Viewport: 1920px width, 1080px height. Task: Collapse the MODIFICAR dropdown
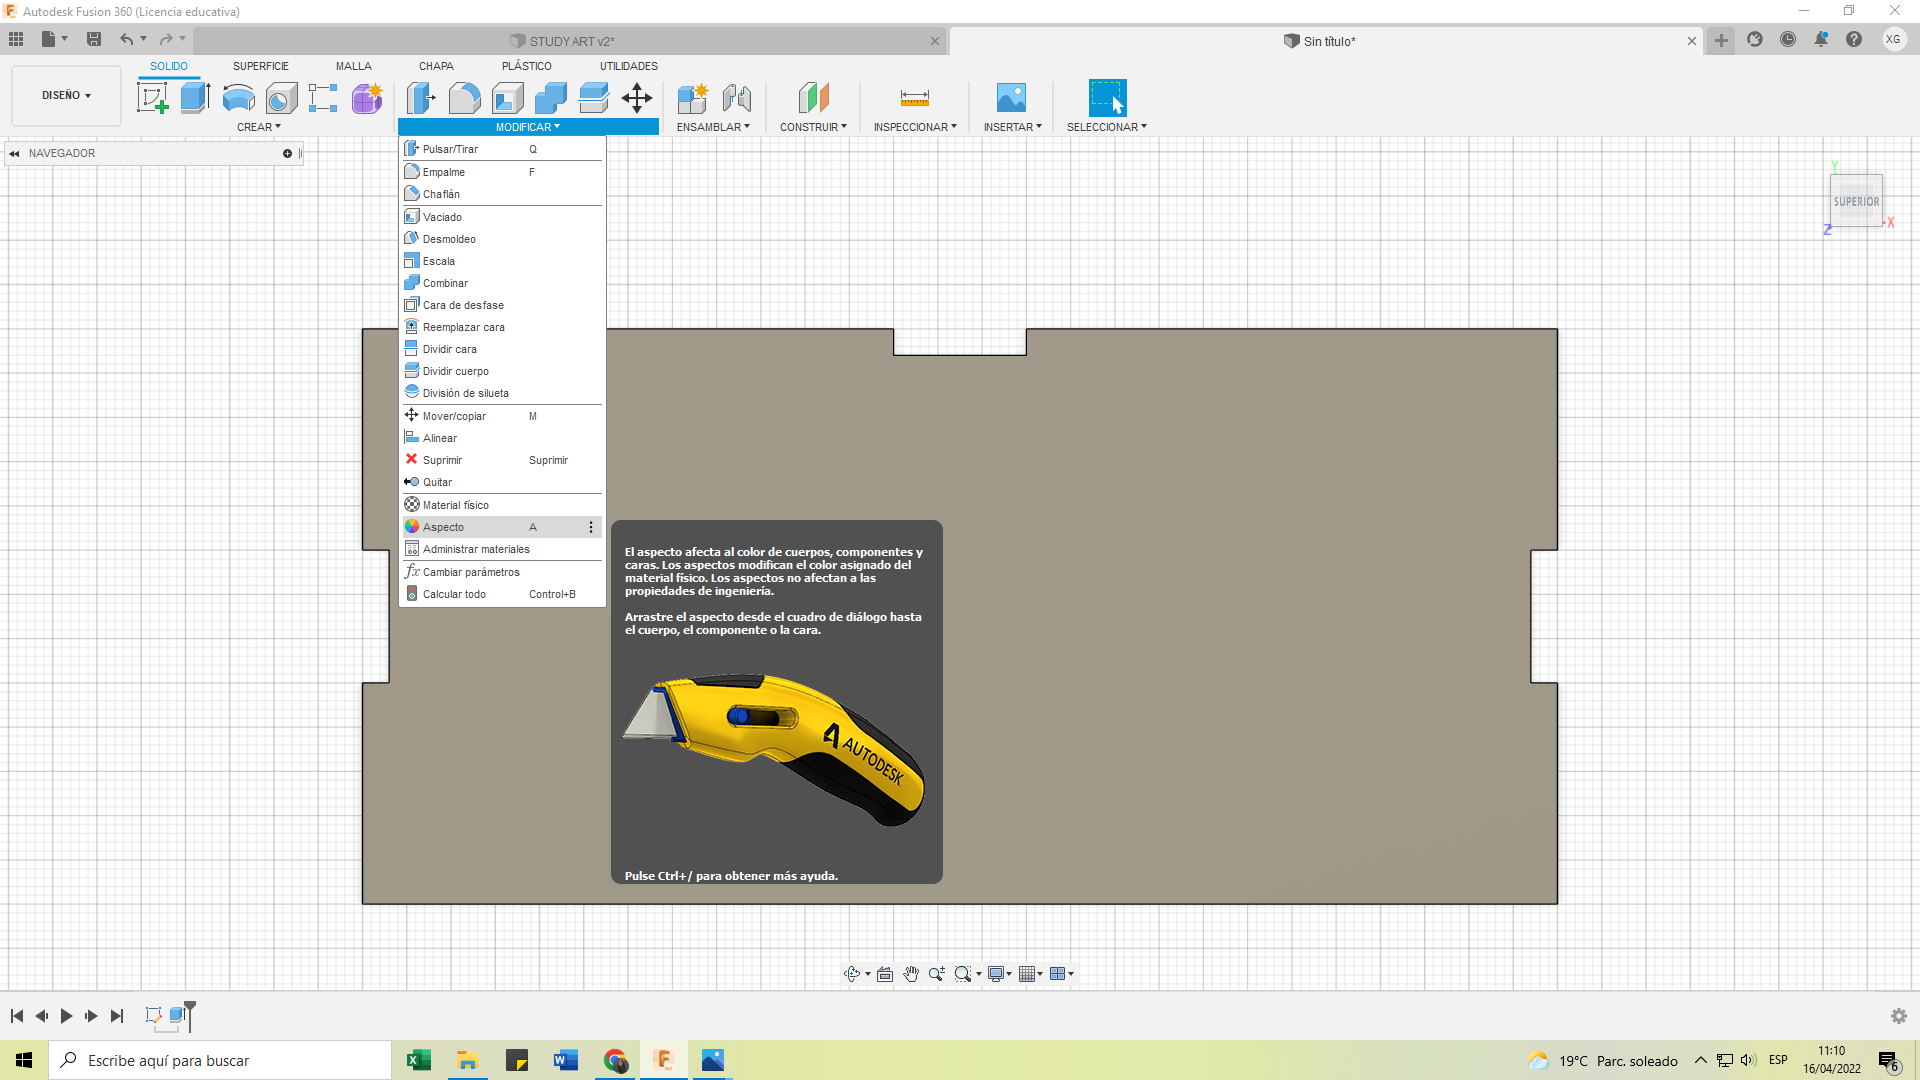click(x=528, y=127)
